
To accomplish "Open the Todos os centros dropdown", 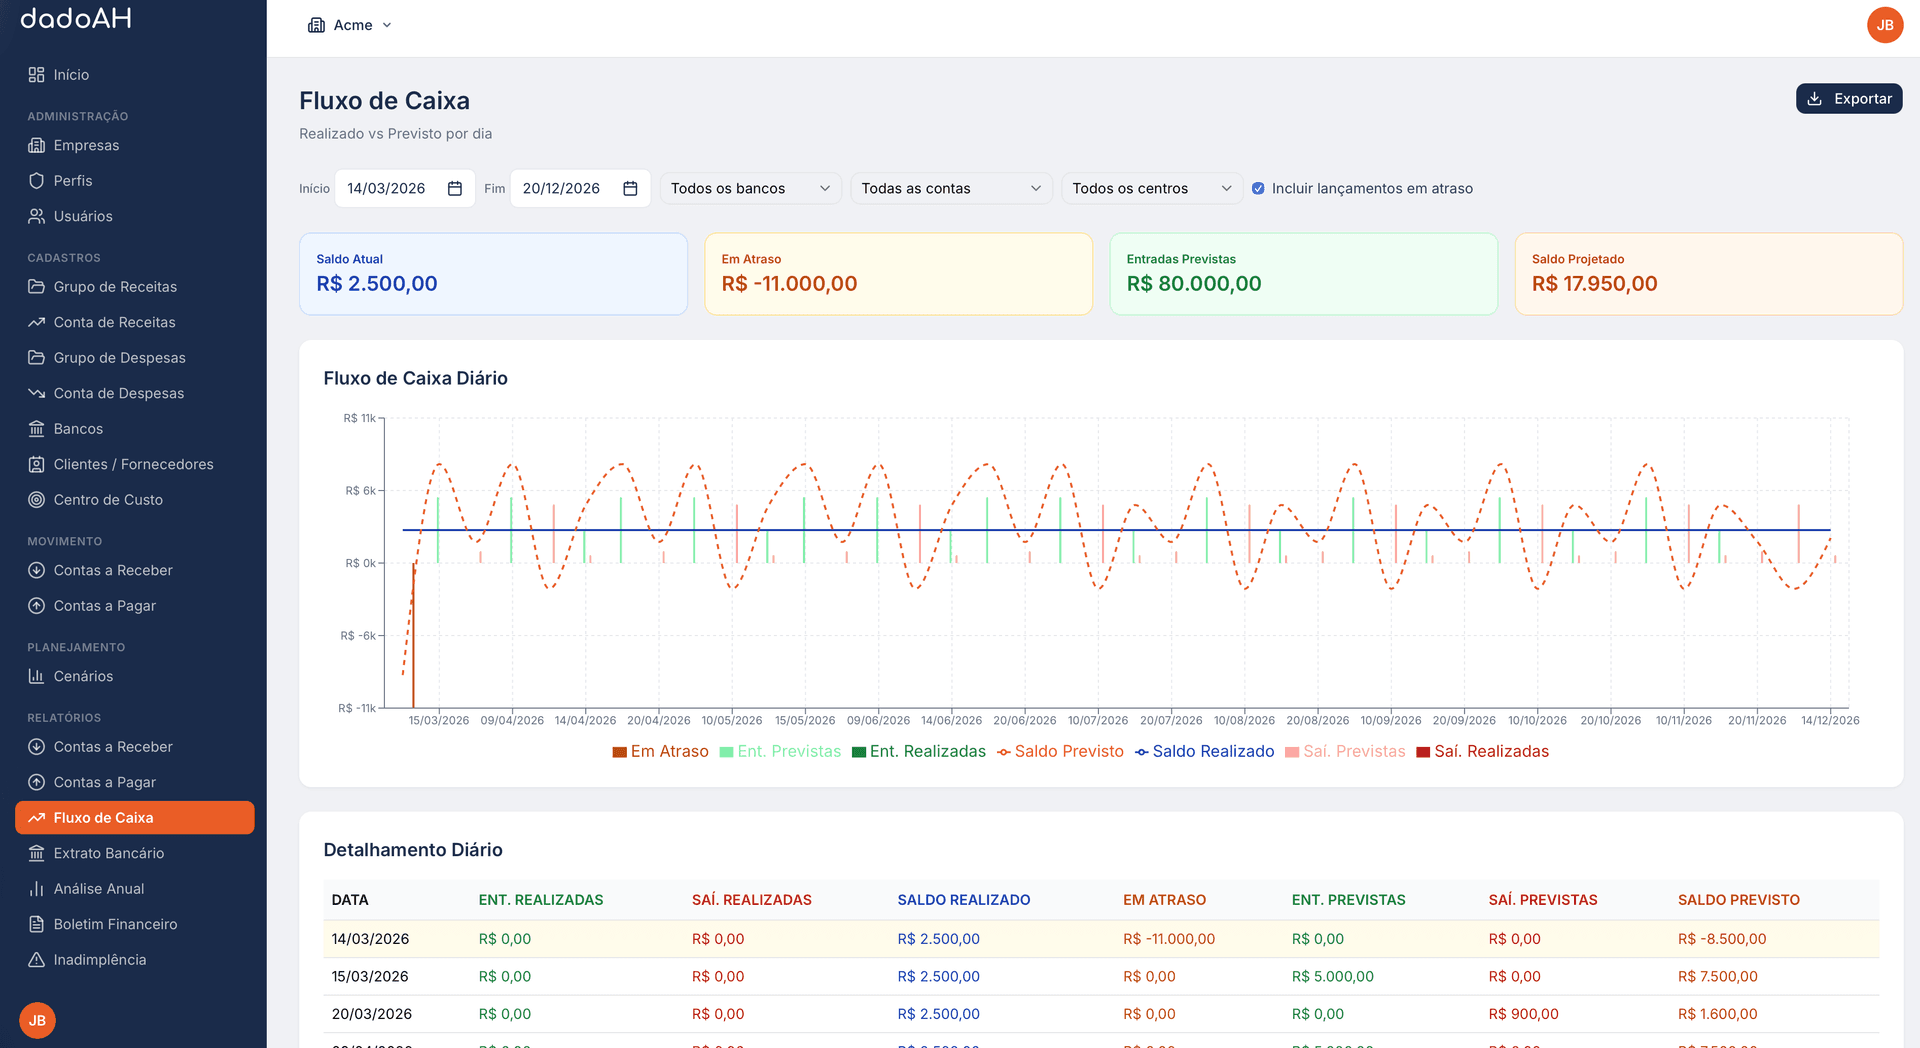I will point(1151,189).
